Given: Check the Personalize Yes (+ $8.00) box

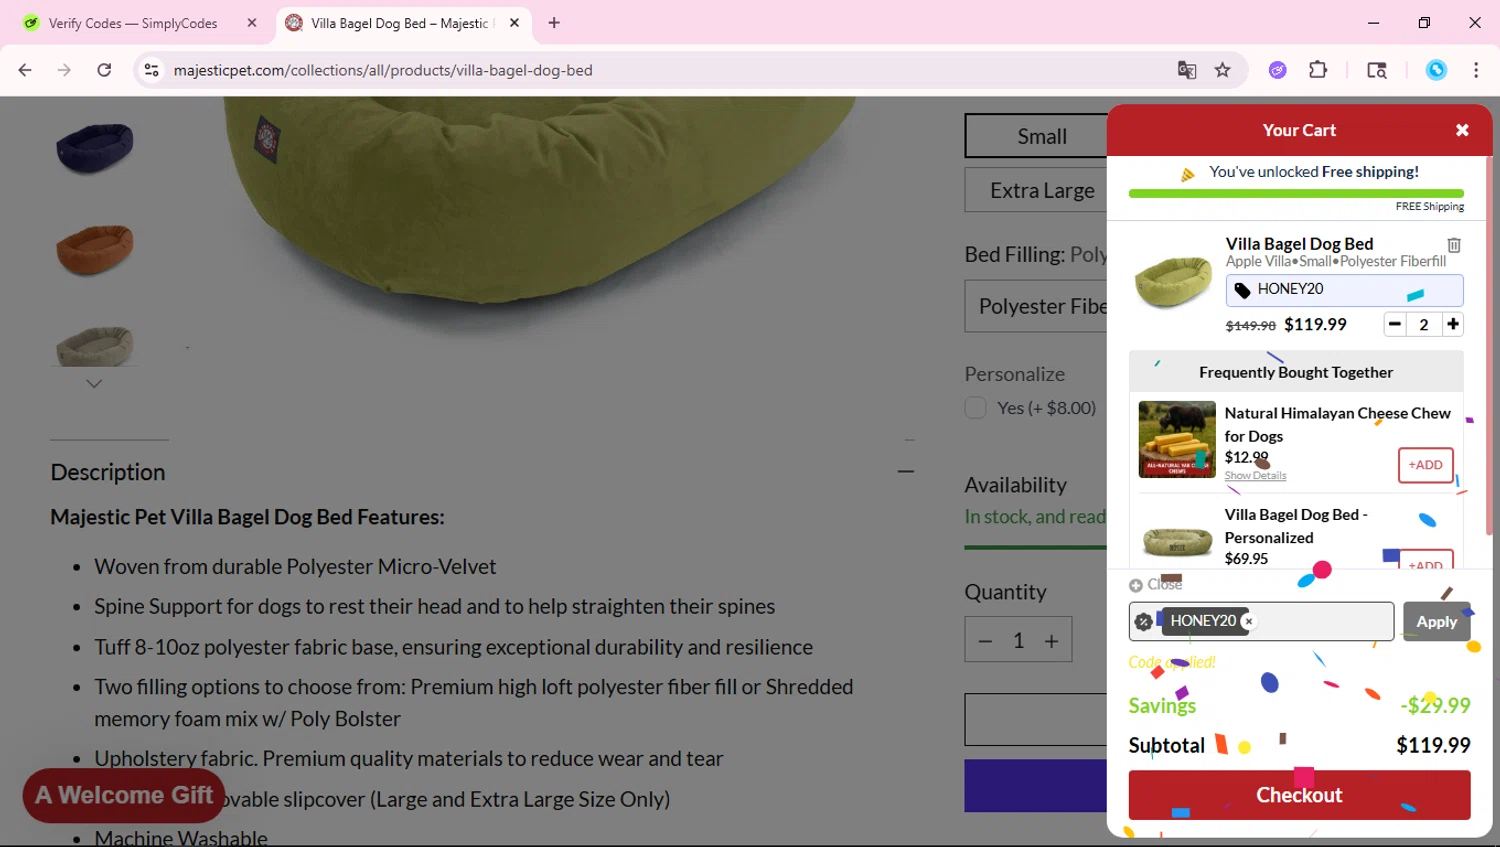Looking at the screenshot, I should 976,408.
